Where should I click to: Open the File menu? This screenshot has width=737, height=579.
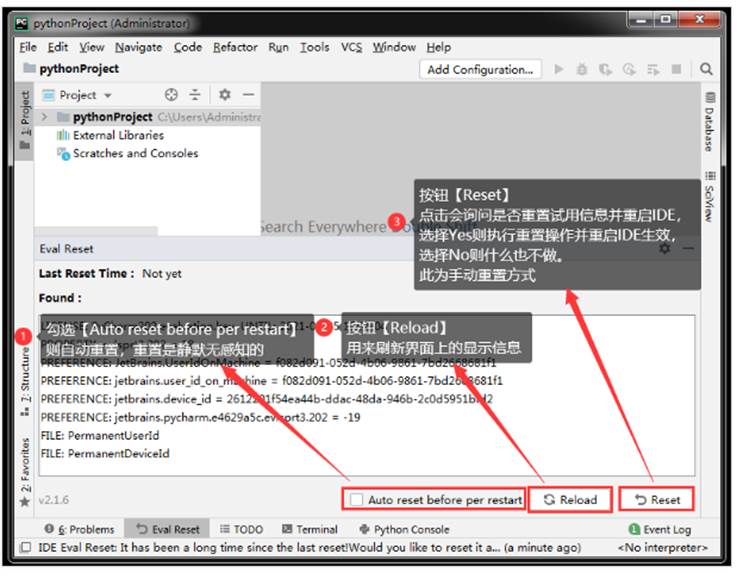click(x=28, y=47)
